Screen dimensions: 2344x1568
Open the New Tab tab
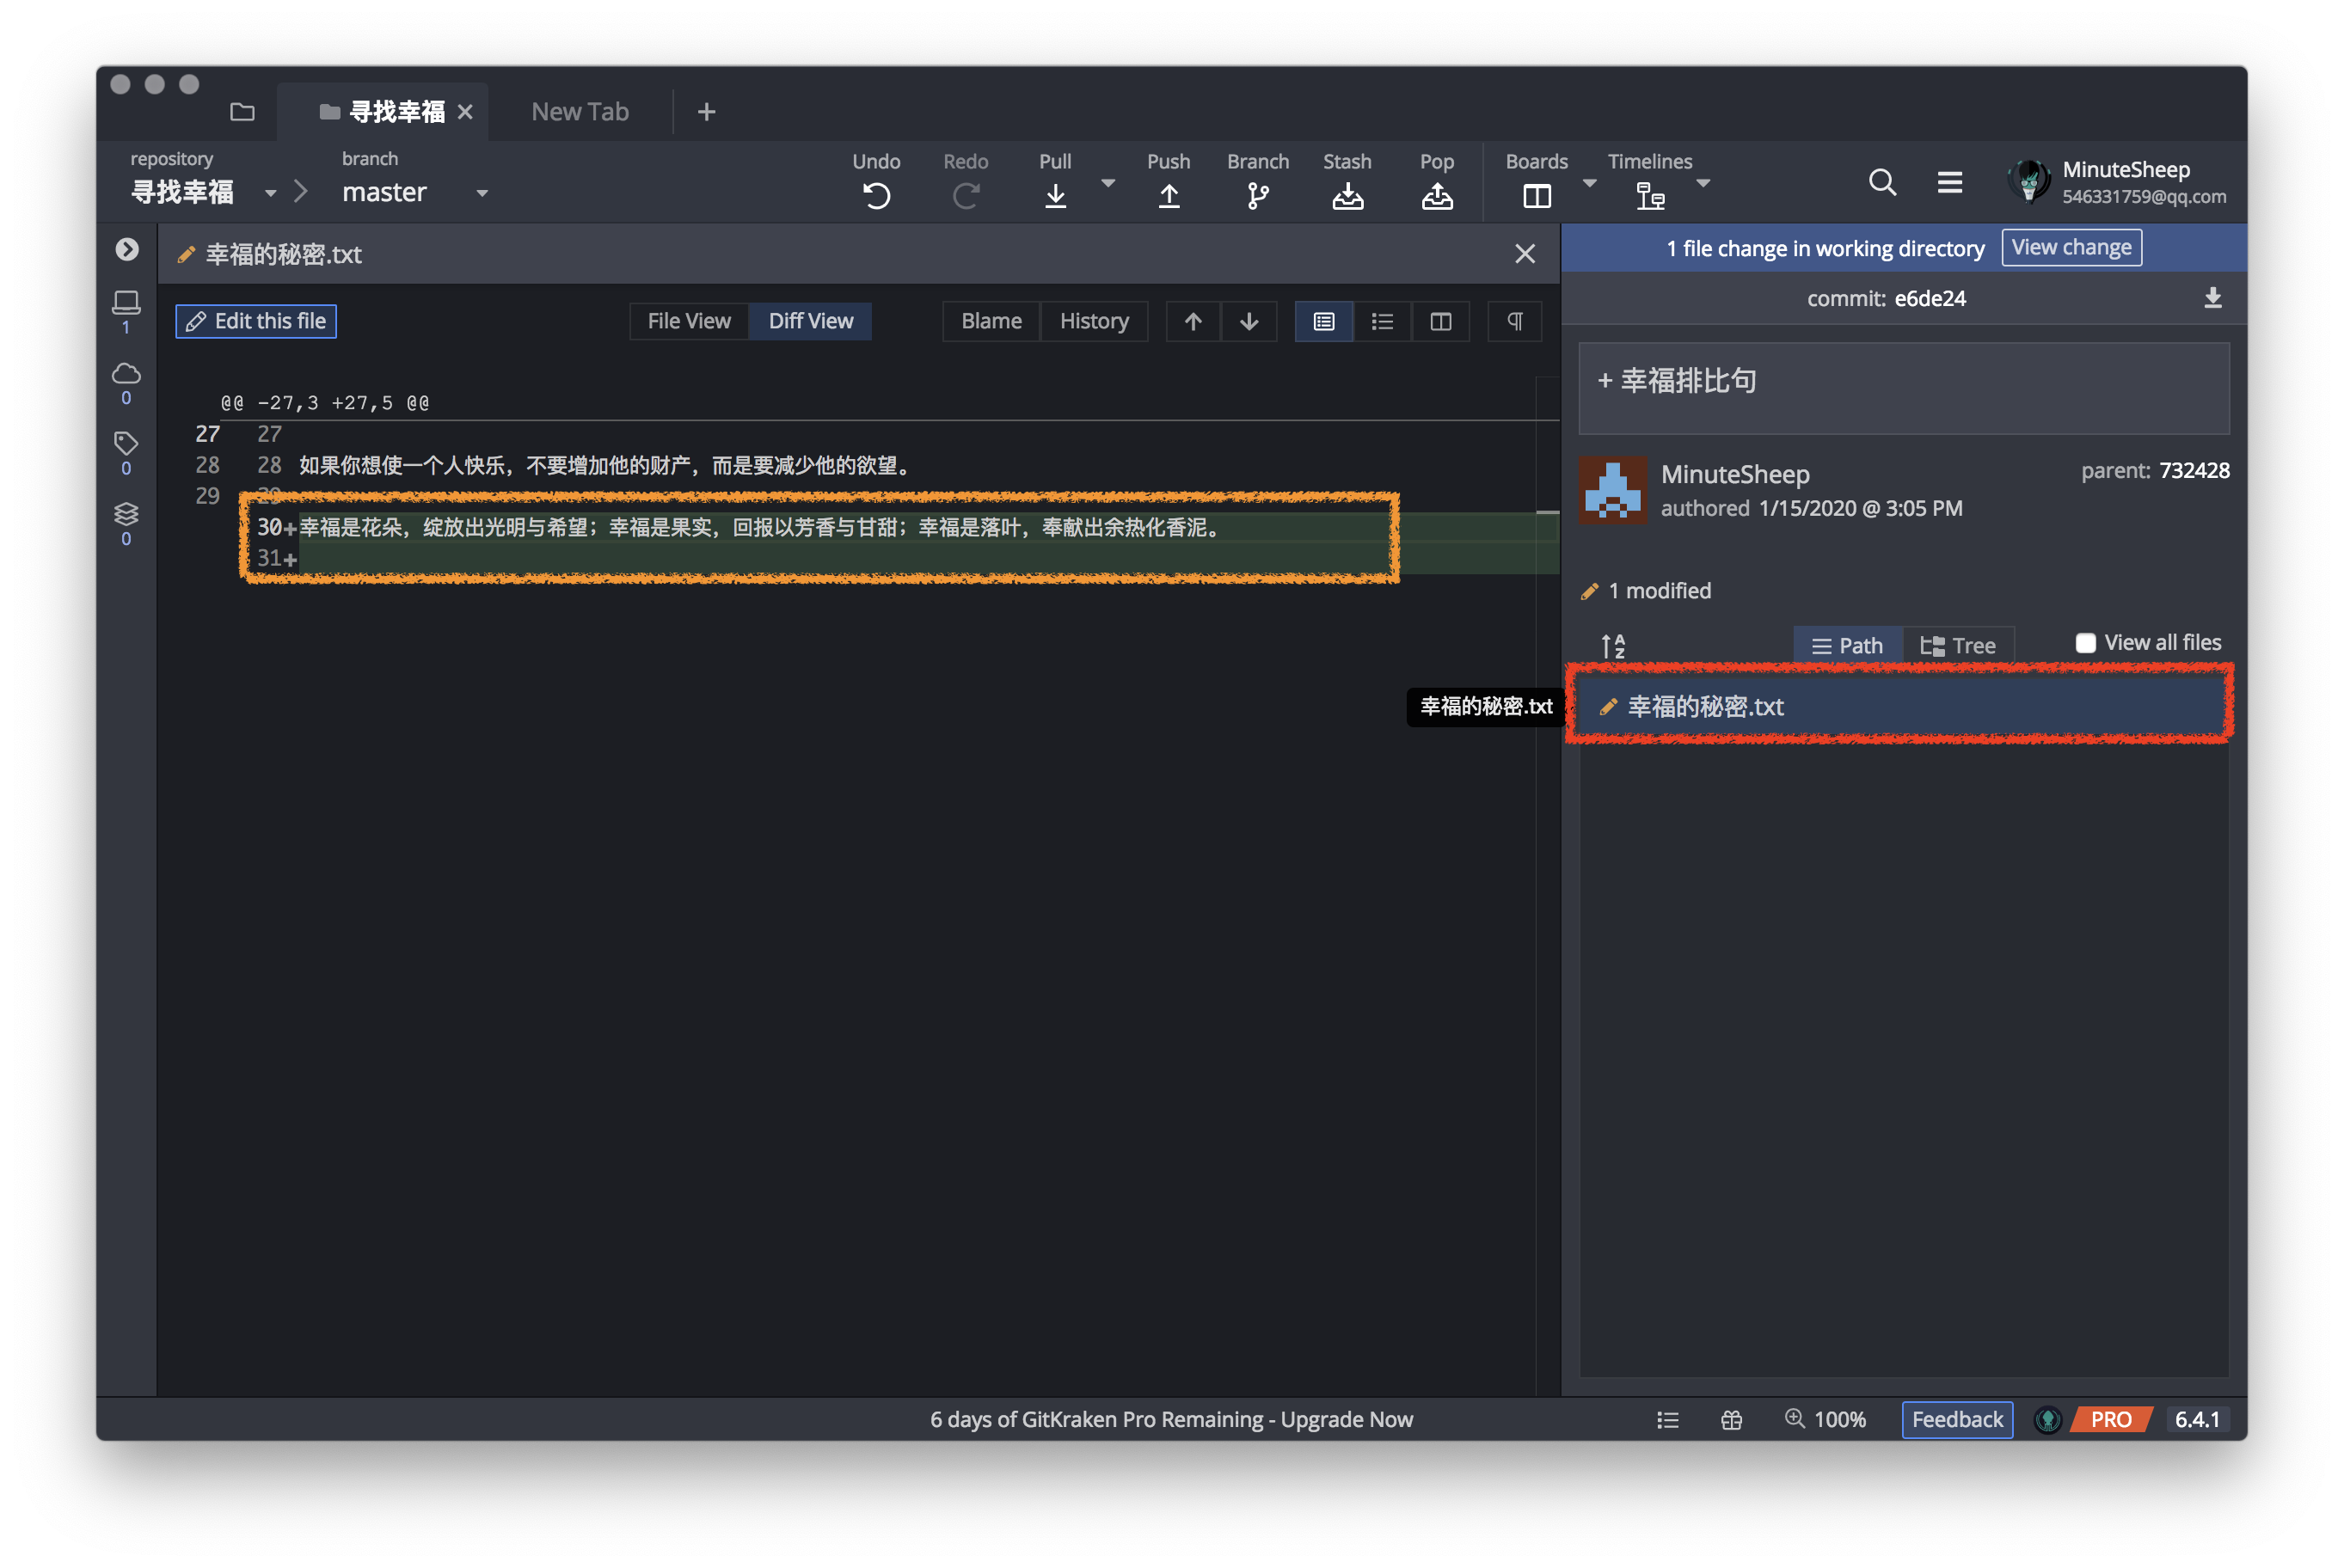coord(580,112)
